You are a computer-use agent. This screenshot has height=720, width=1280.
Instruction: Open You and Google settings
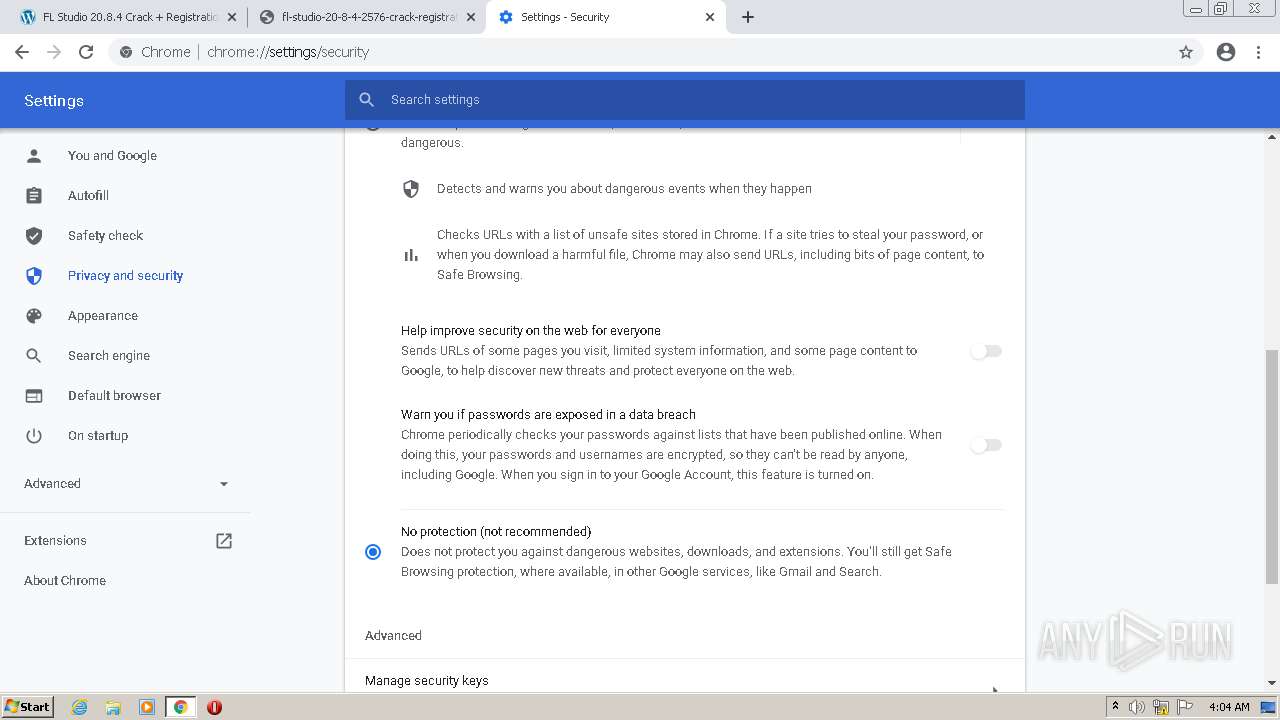point(112,156)
